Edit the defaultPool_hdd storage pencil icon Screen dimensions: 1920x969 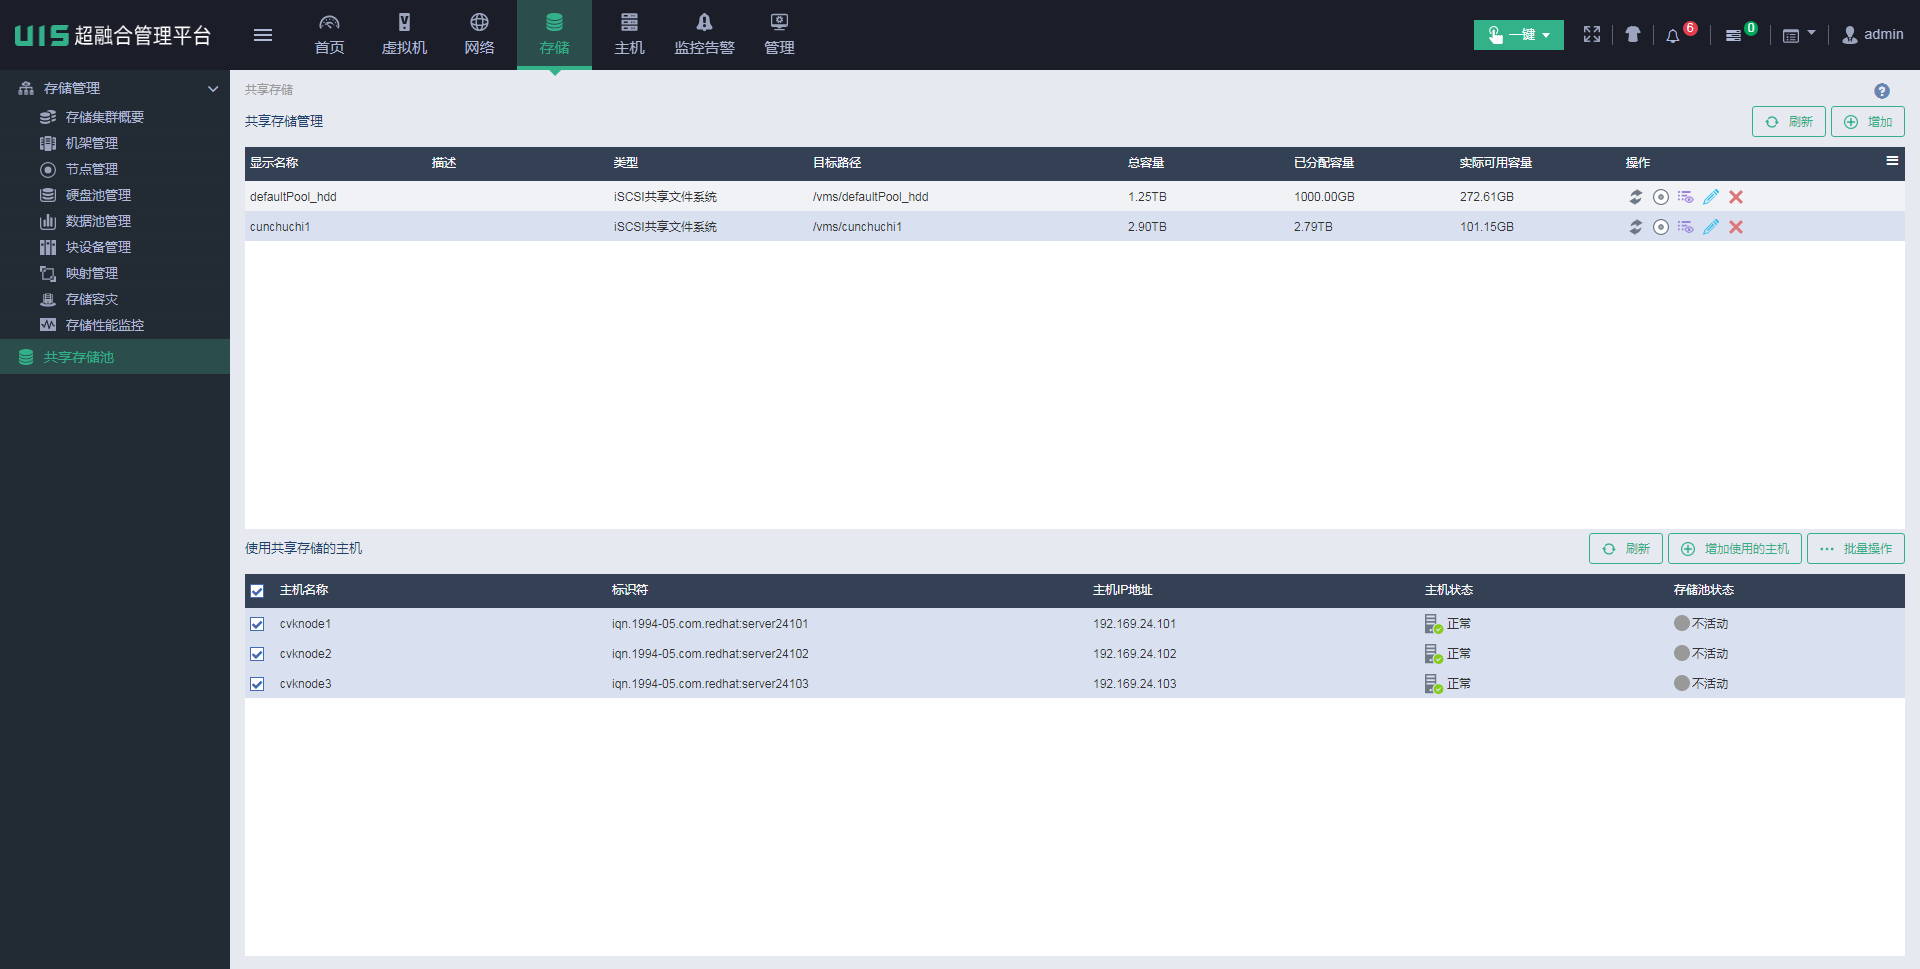(1711, 197)
